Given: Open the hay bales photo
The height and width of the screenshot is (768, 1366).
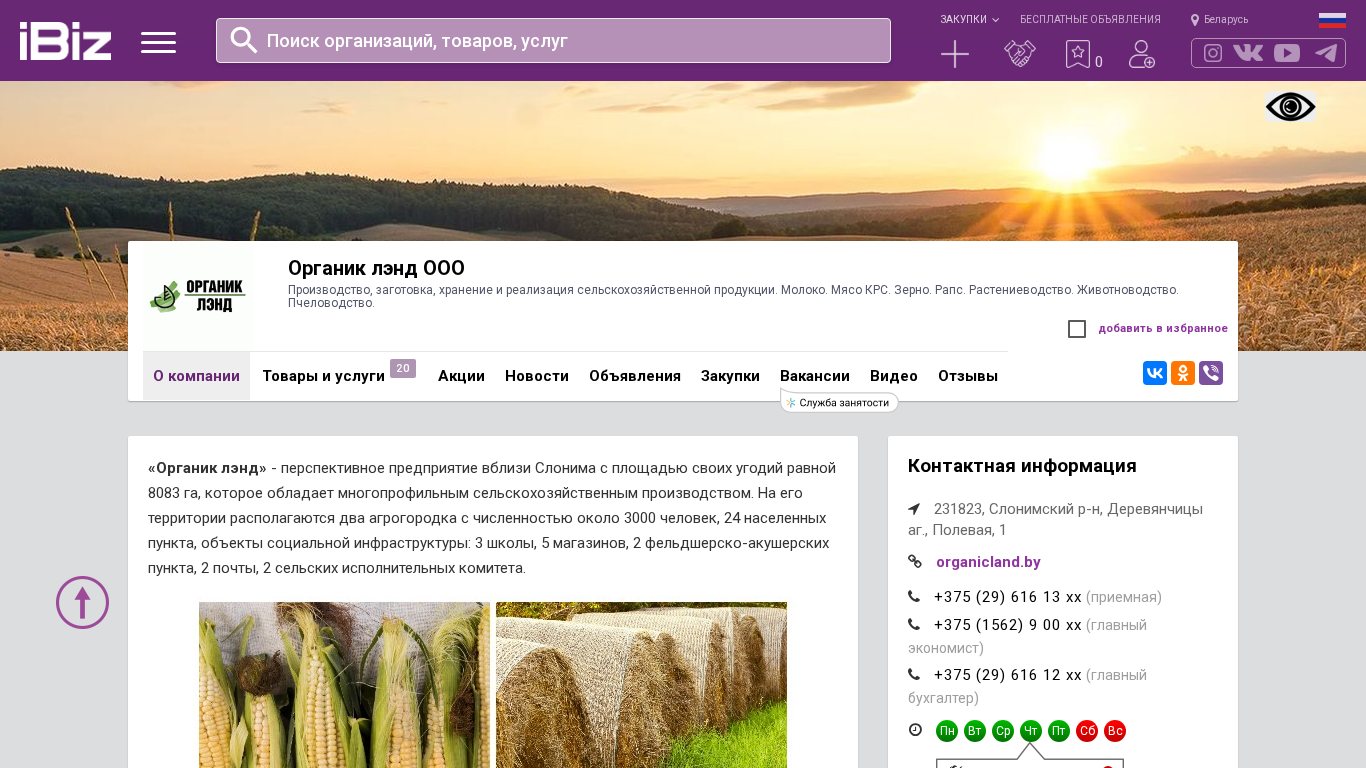Looking at the screenshot, I should 641,685.
